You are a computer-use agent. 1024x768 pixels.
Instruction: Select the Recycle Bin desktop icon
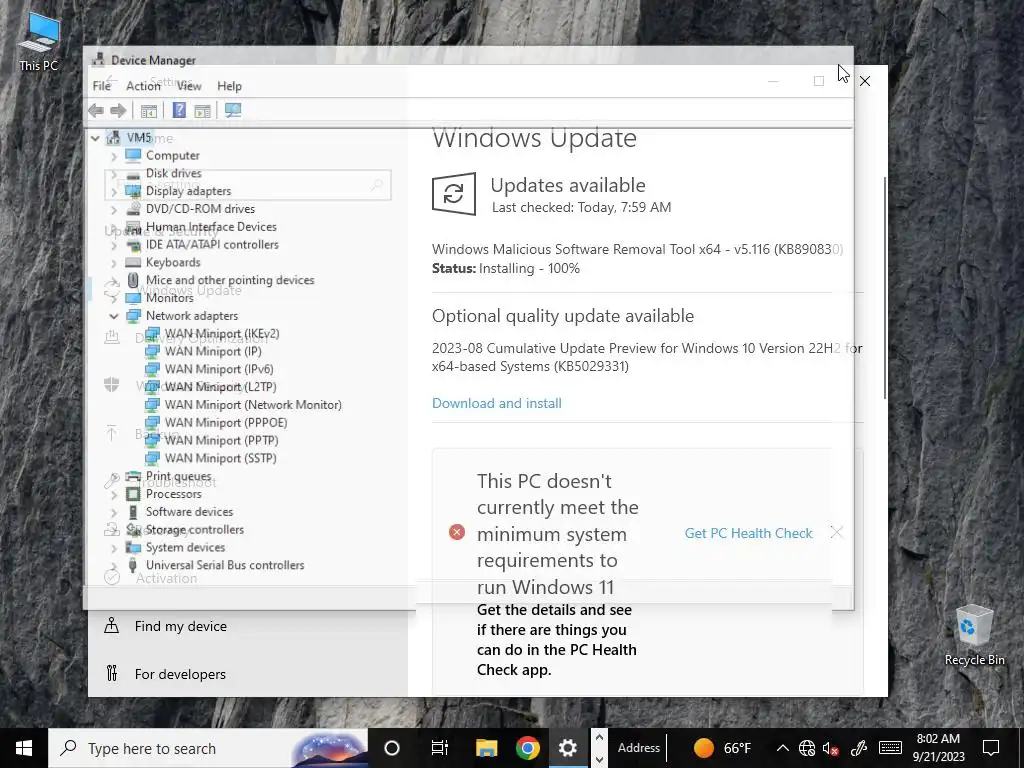coord(974,635)
